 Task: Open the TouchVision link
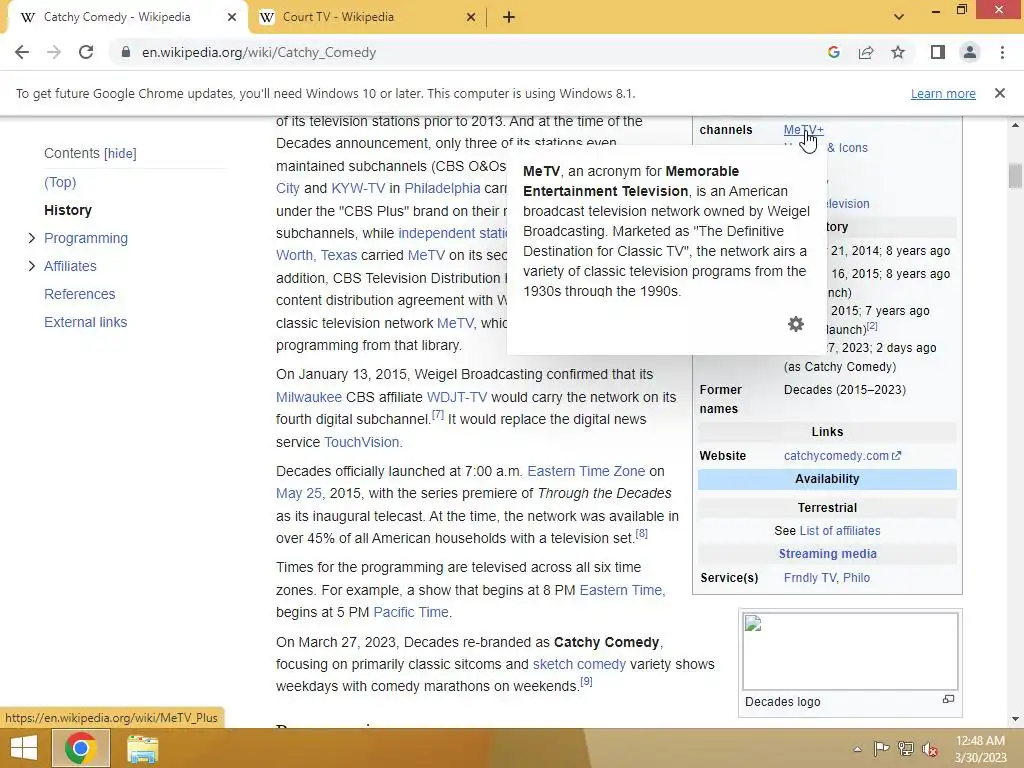point(362,442)
